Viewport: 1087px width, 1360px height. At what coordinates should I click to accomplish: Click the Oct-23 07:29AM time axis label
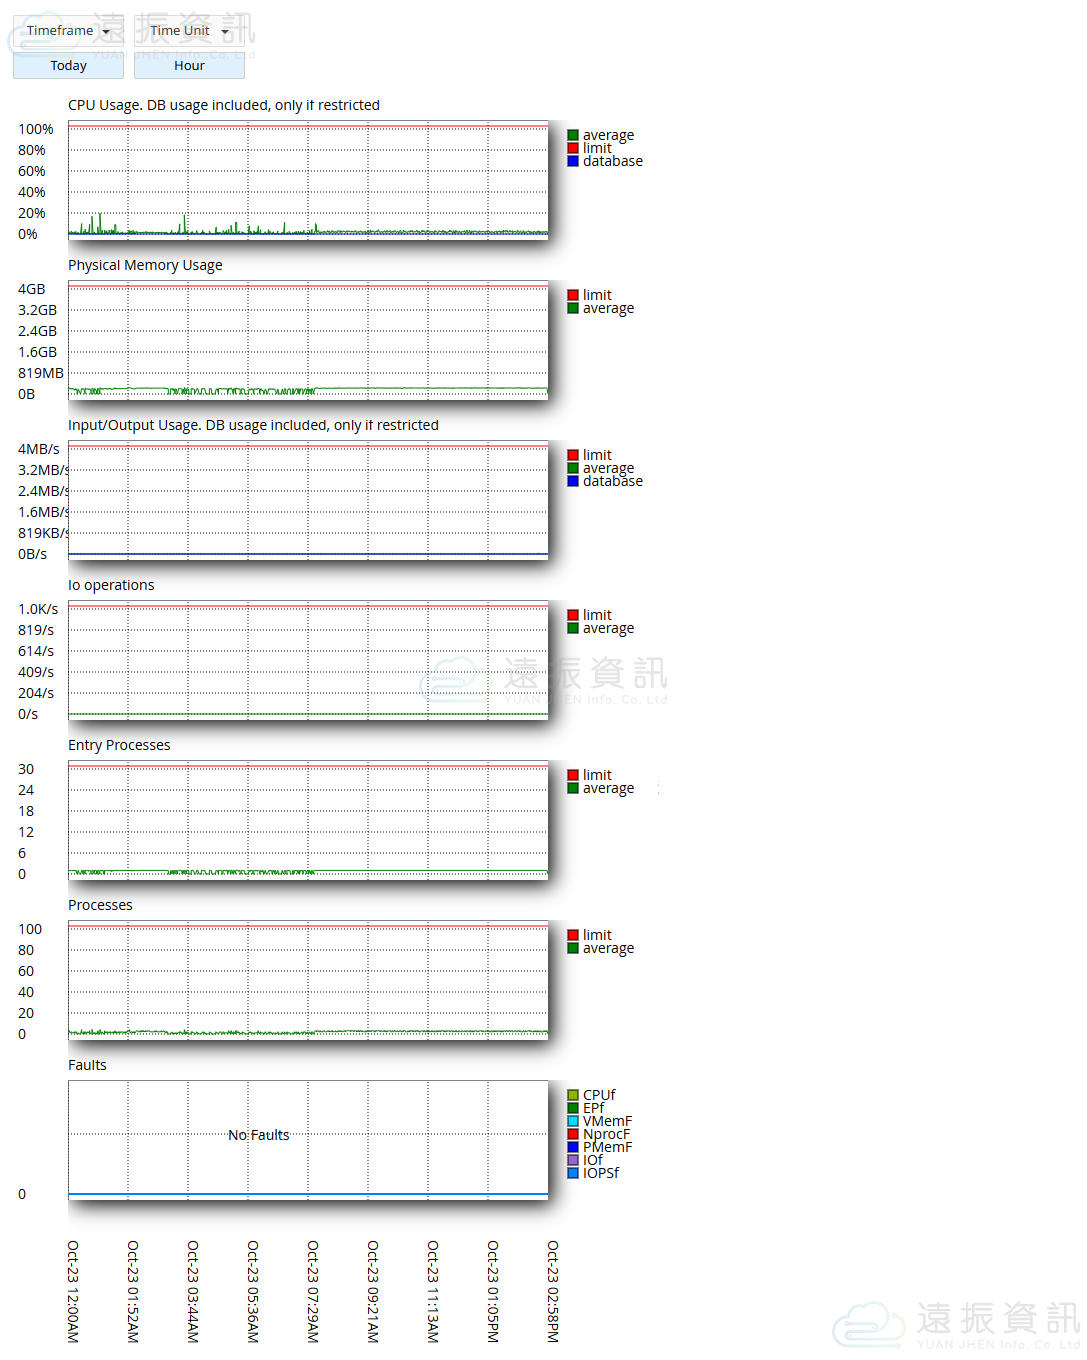pyautogui.click(x=313, y=1291)
